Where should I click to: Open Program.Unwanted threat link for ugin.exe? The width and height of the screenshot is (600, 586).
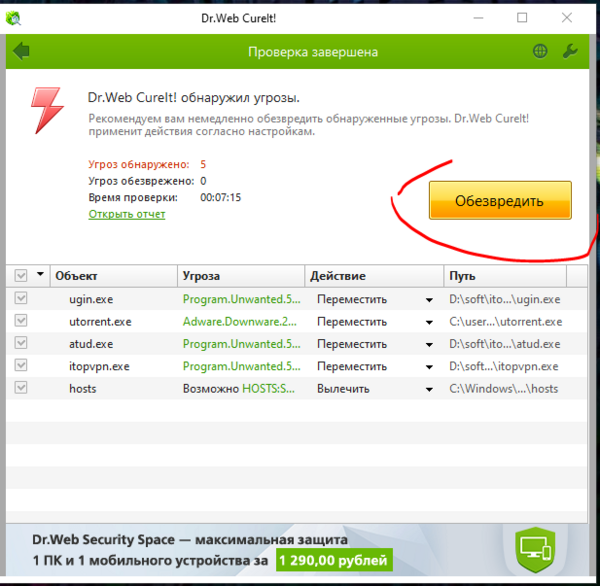(x=241, y=299)
